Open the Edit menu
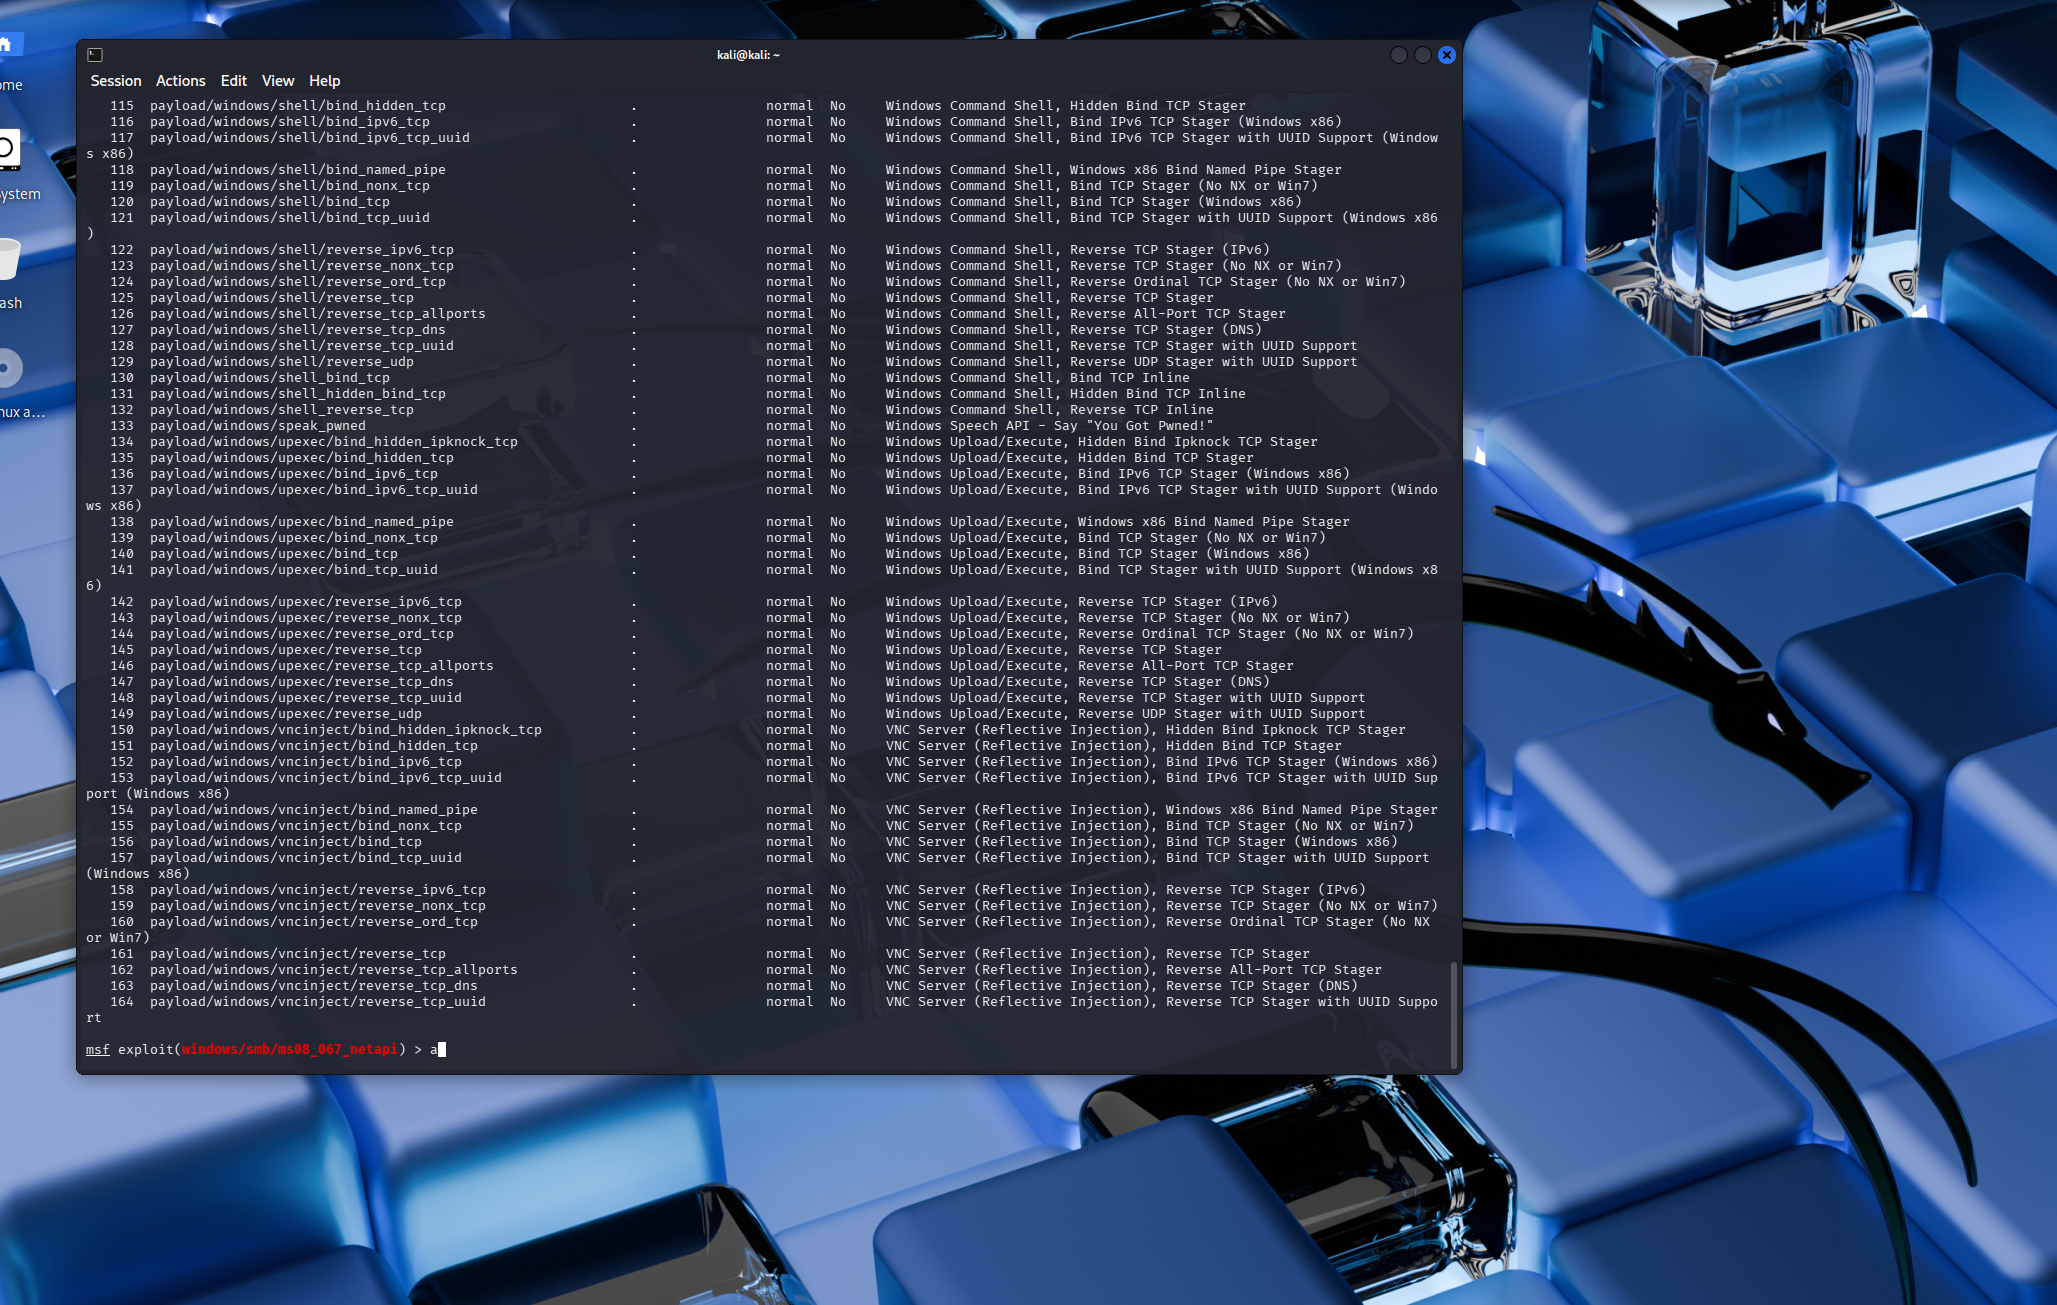 tap(233, 81)
